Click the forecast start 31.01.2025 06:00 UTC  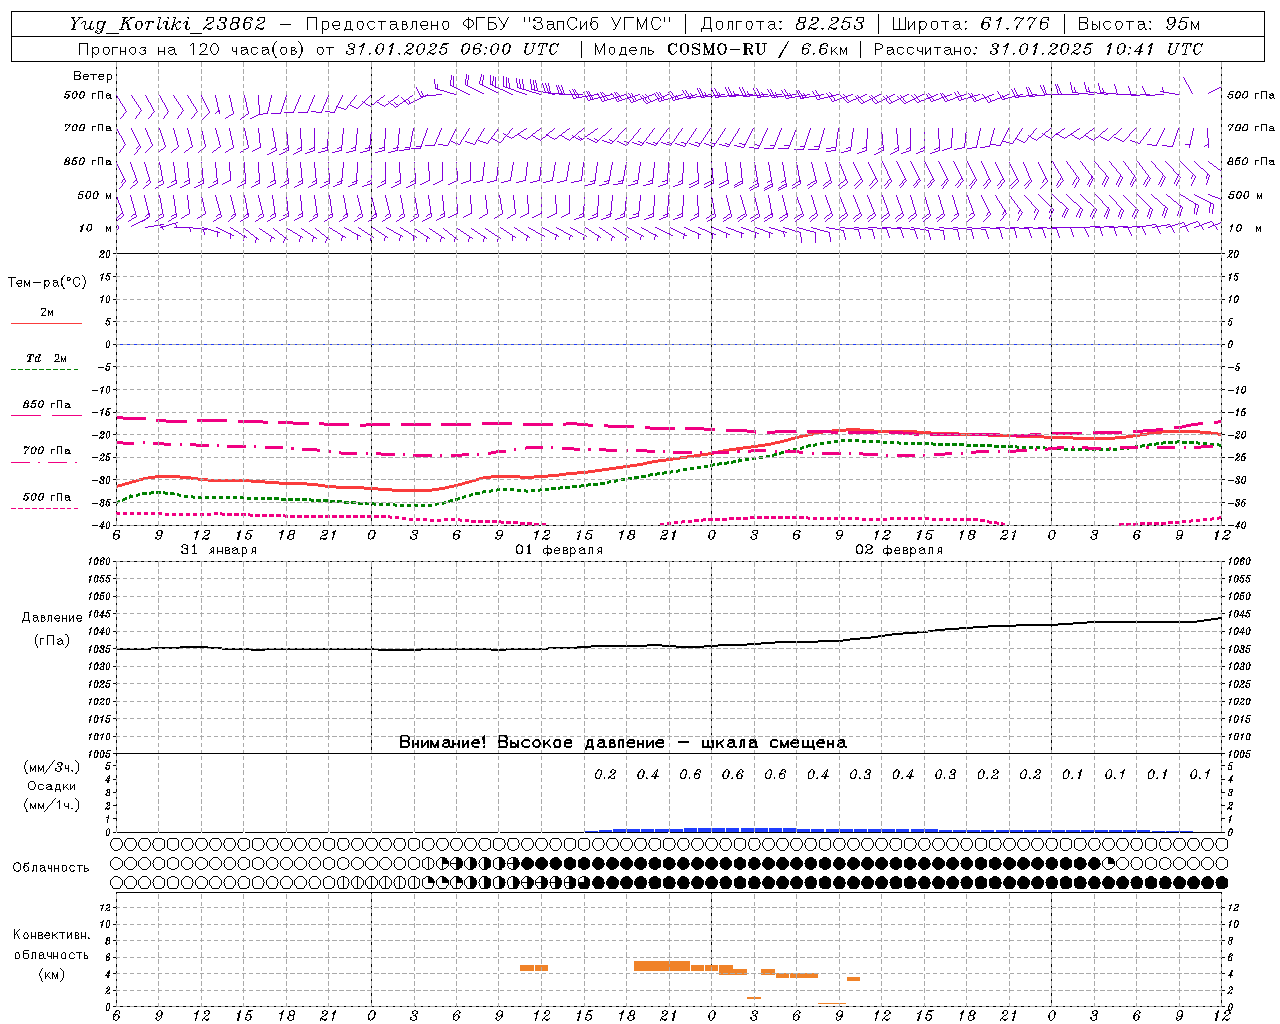452,49
